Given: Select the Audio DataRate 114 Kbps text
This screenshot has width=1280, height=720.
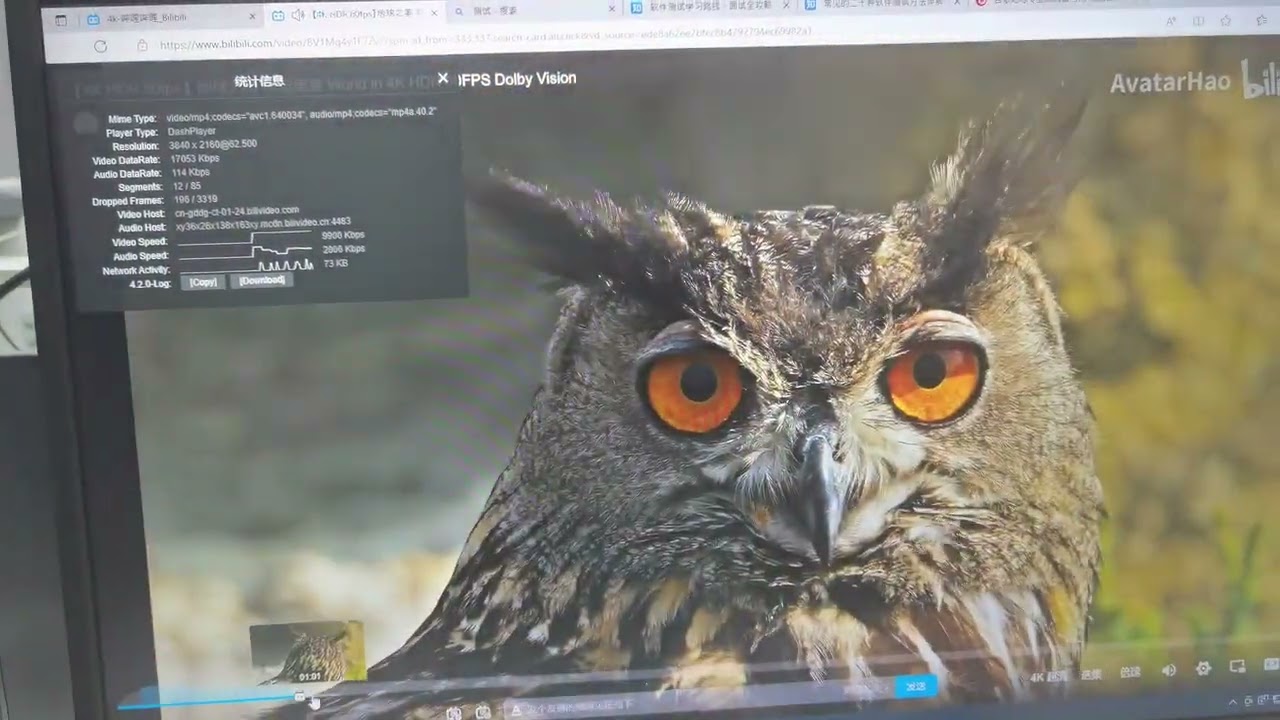Looking at the screenshot, I should pos(190,172).
